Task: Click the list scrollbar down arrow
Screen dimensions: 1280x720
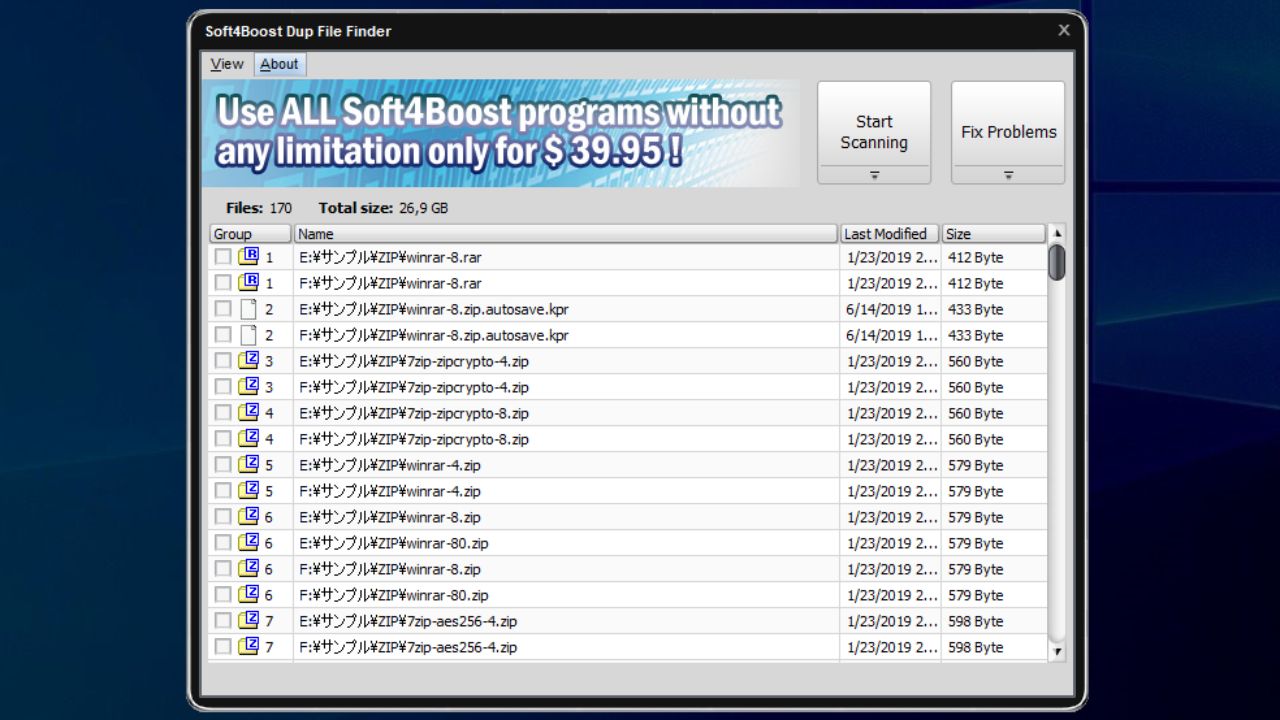Action: click(1057, 652)
